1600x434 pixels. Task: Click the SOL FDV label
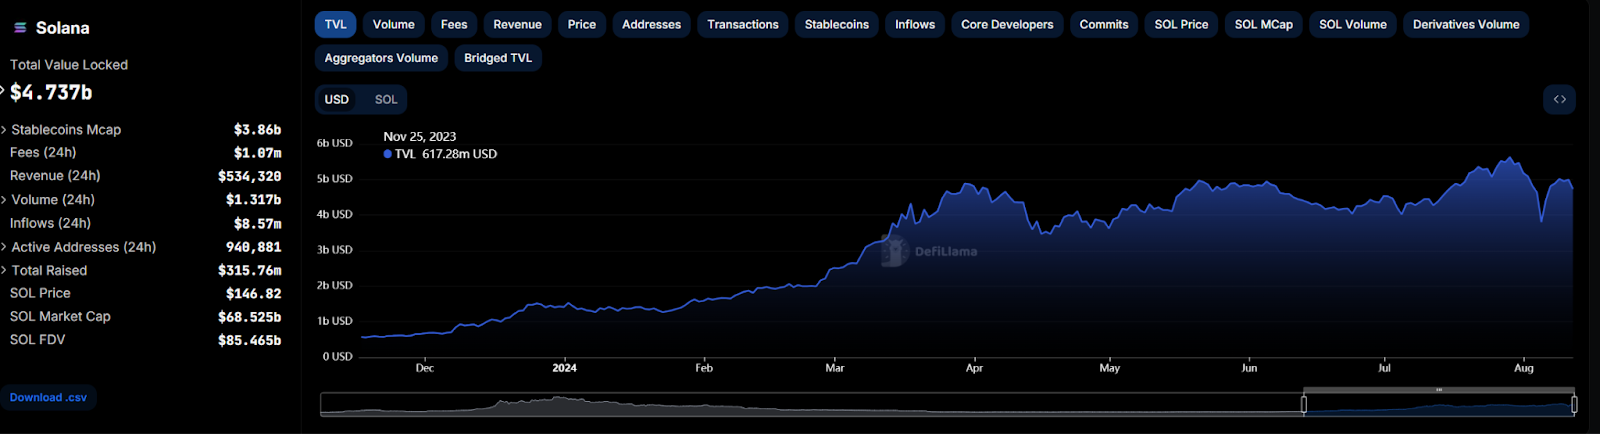(x=37, y=340)
